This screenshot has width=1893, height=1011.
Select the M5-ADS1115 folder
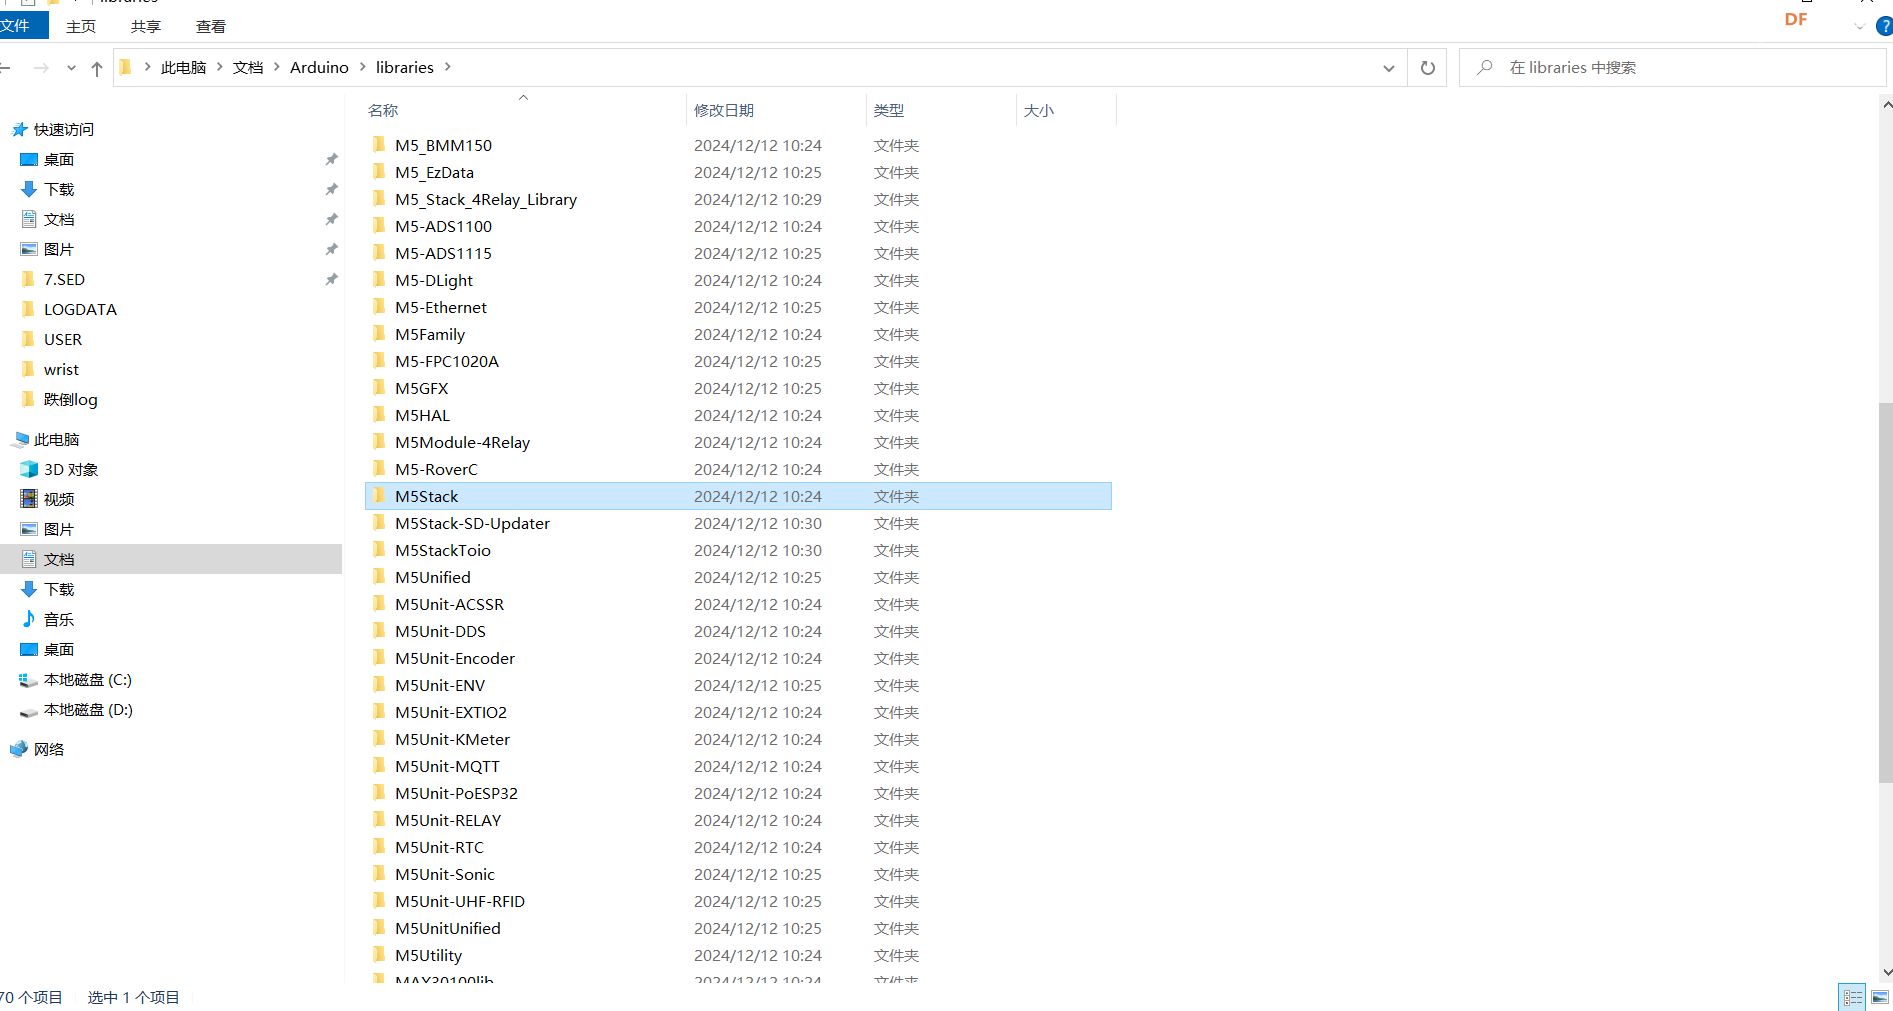(738, 253)
